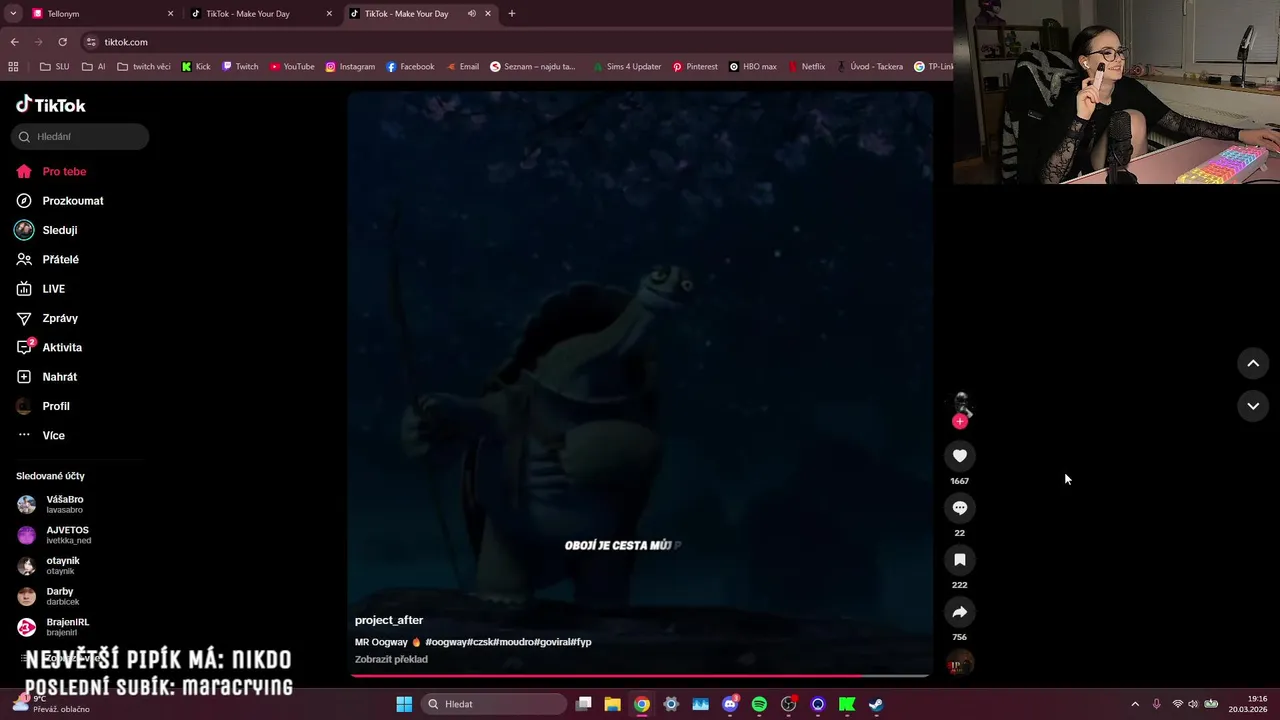This screenshot has width=1280, height=720.
Task: Open Přátelé page
Action: click(60, 260)
